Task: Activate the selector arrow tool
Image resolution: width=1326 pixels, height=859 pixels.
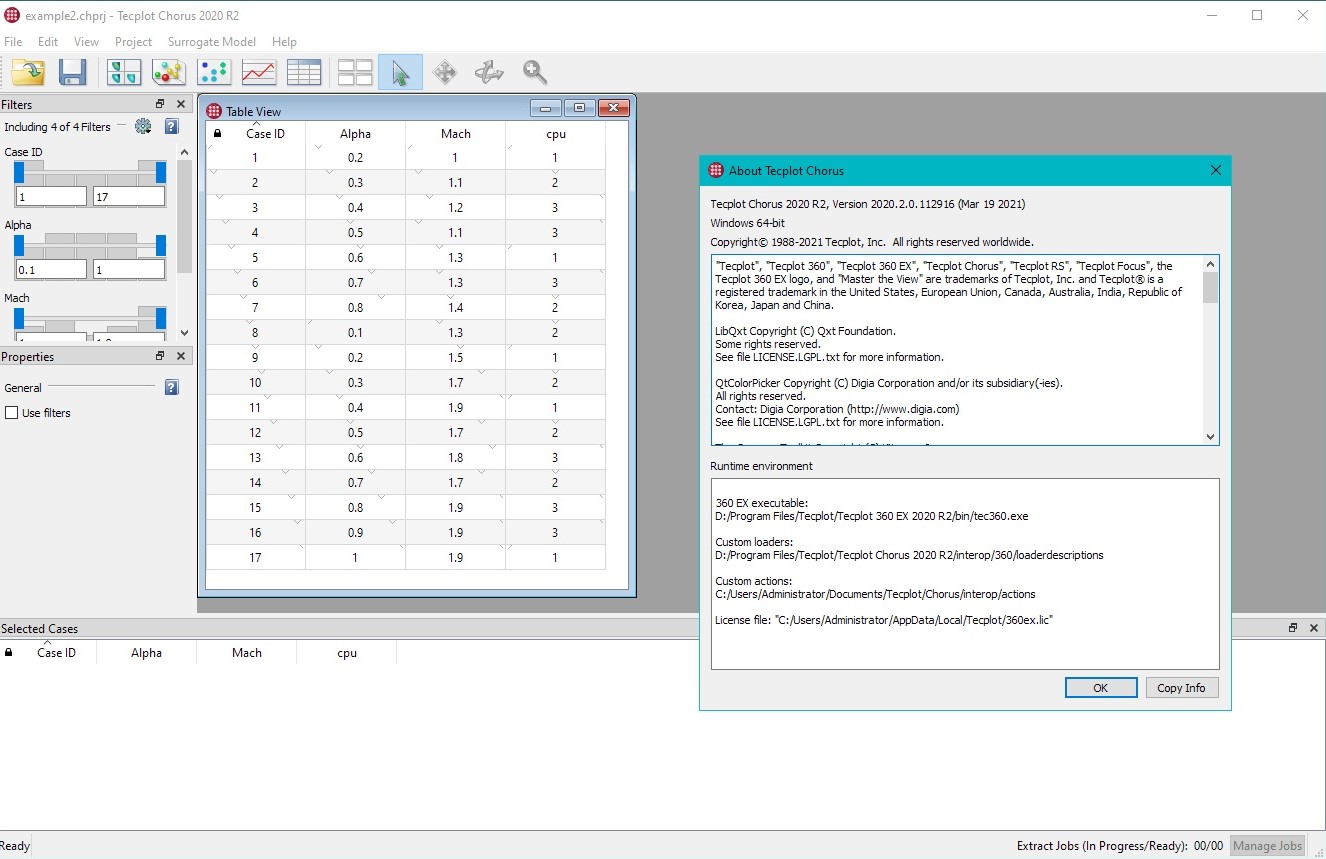Action: [400, 72]
